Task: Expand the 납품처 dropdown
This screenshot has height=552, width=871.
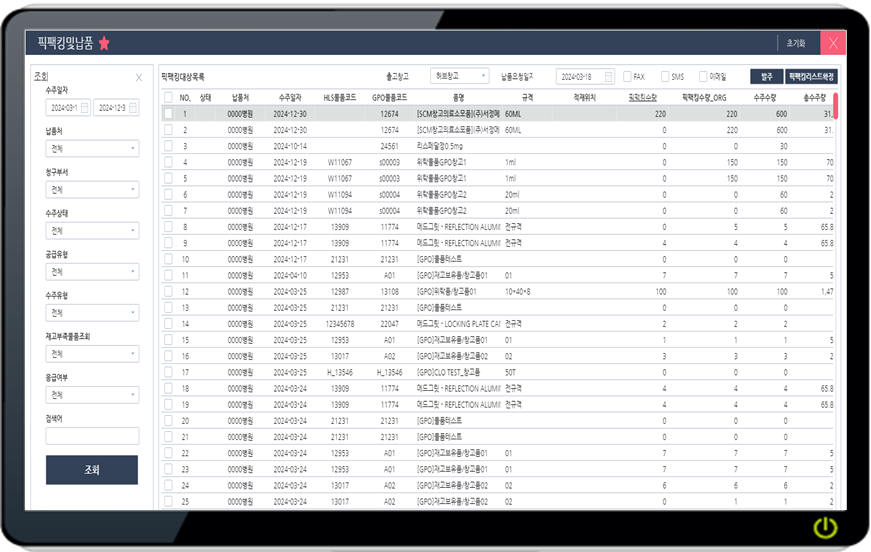Action: [x=92, y=149]
